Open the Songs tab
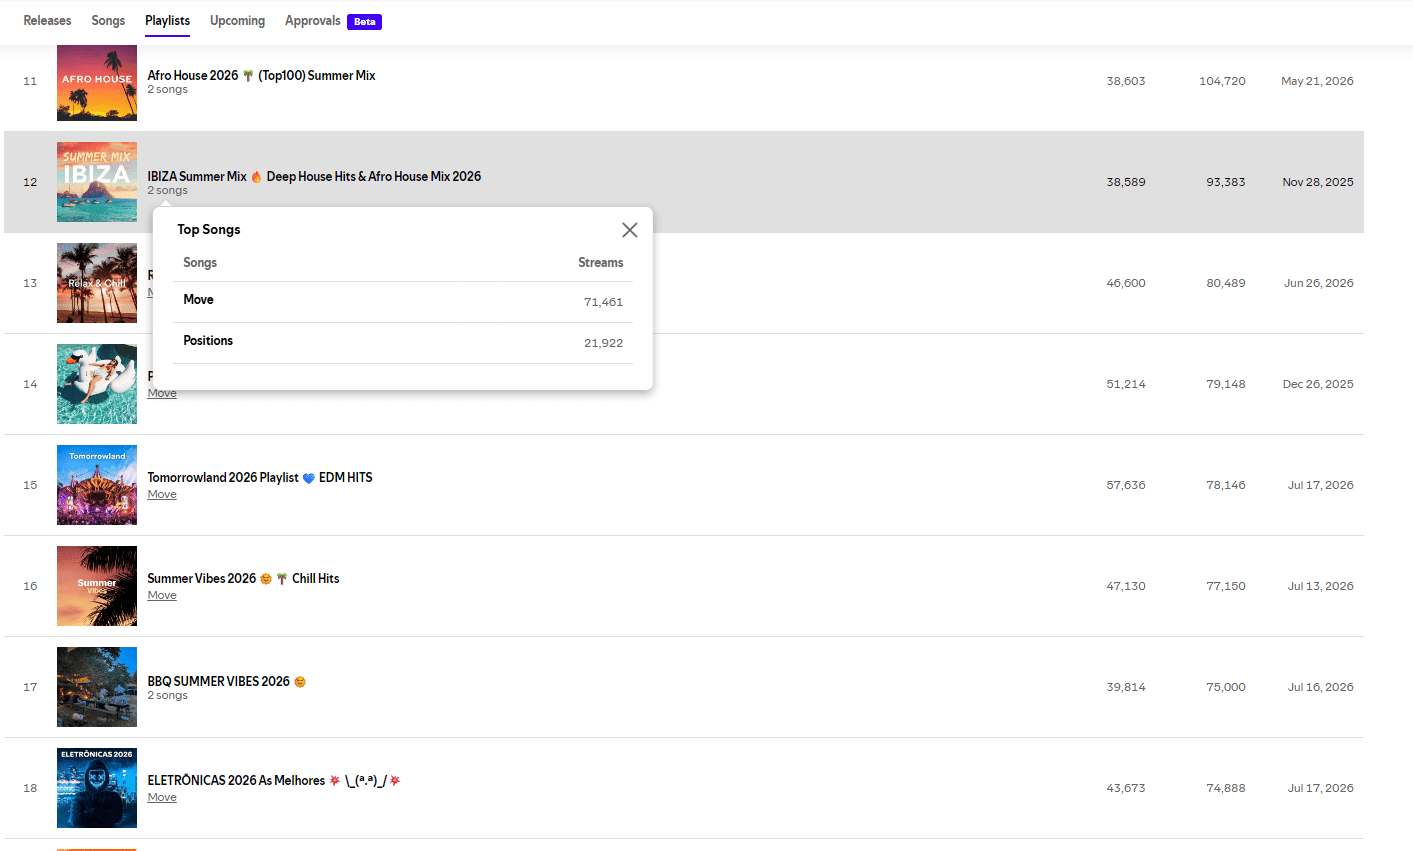The image size is (1413, 851). (108, 20)
